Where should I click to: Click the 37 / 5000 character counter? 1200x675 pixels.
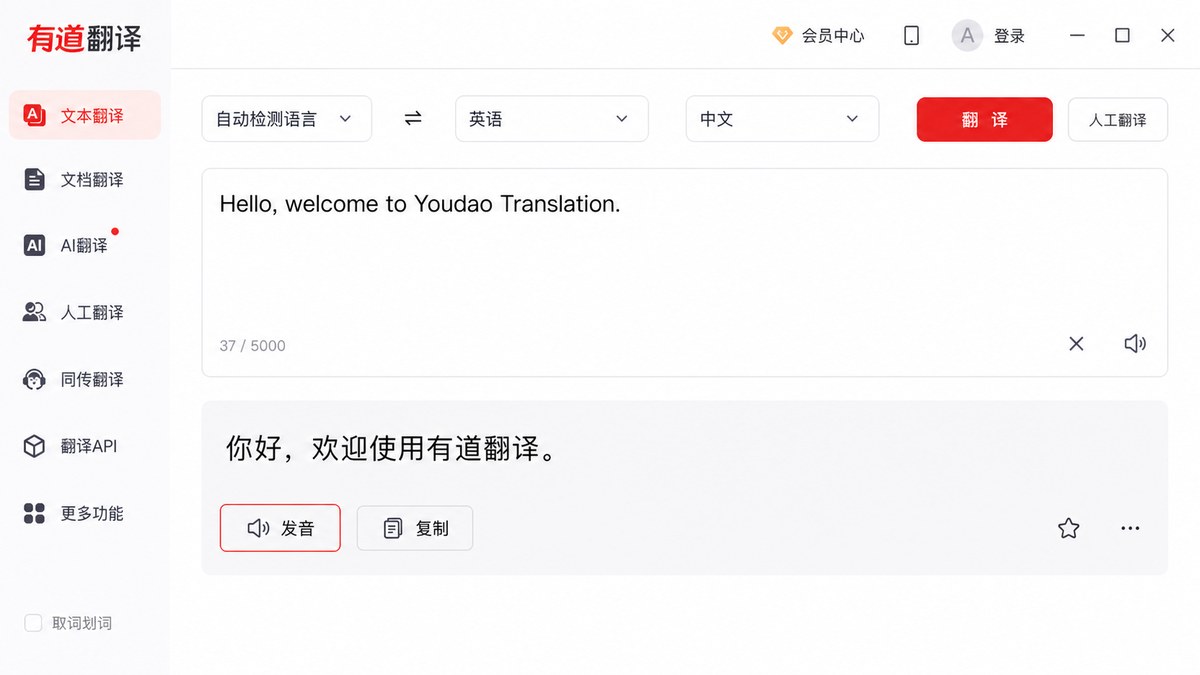252,346
